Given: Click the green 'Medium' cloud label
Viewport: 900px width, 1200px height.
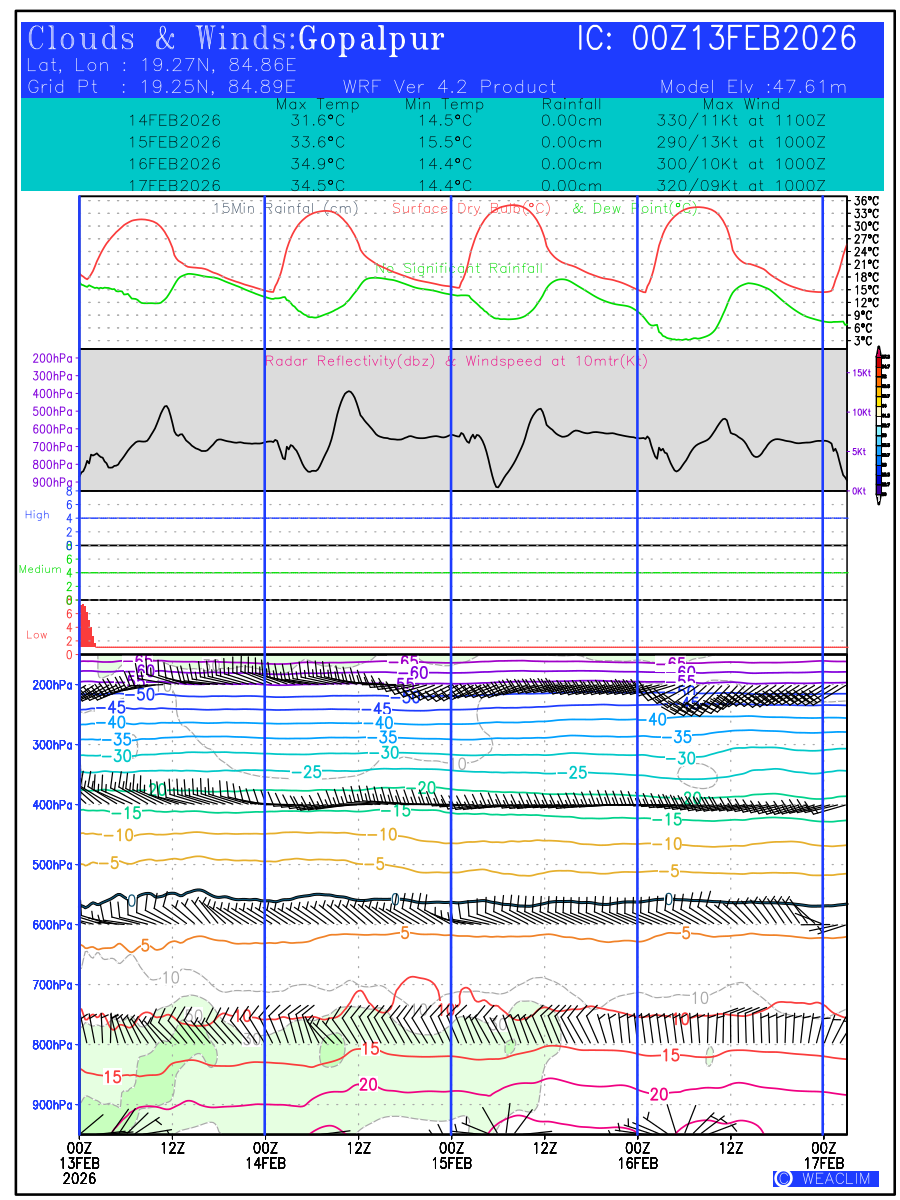Looking at the screenshot, I should (x=40, y=570).
